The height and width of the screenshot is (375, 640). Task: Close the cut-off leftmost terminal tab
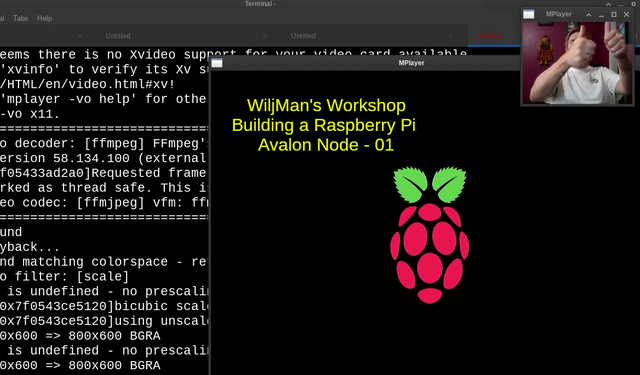coord(80,36)
